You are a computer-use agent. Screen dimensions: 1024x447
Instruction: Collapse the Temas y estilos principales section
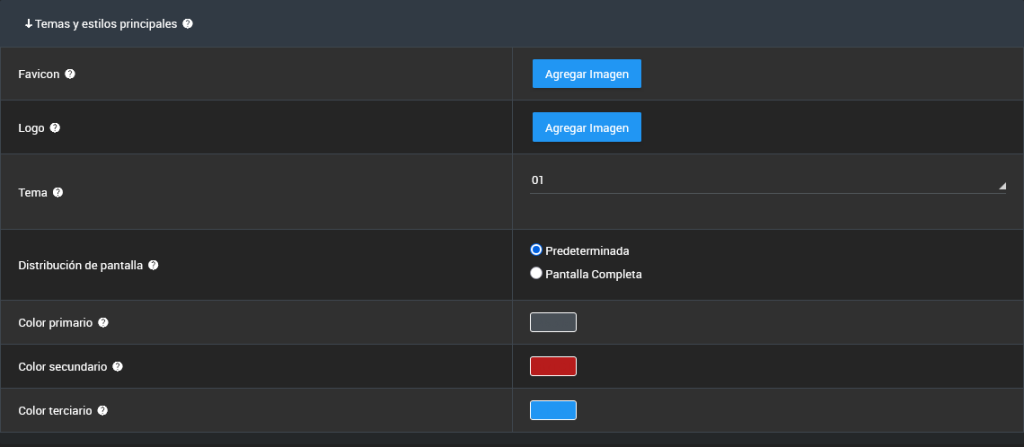click(100, 23)
